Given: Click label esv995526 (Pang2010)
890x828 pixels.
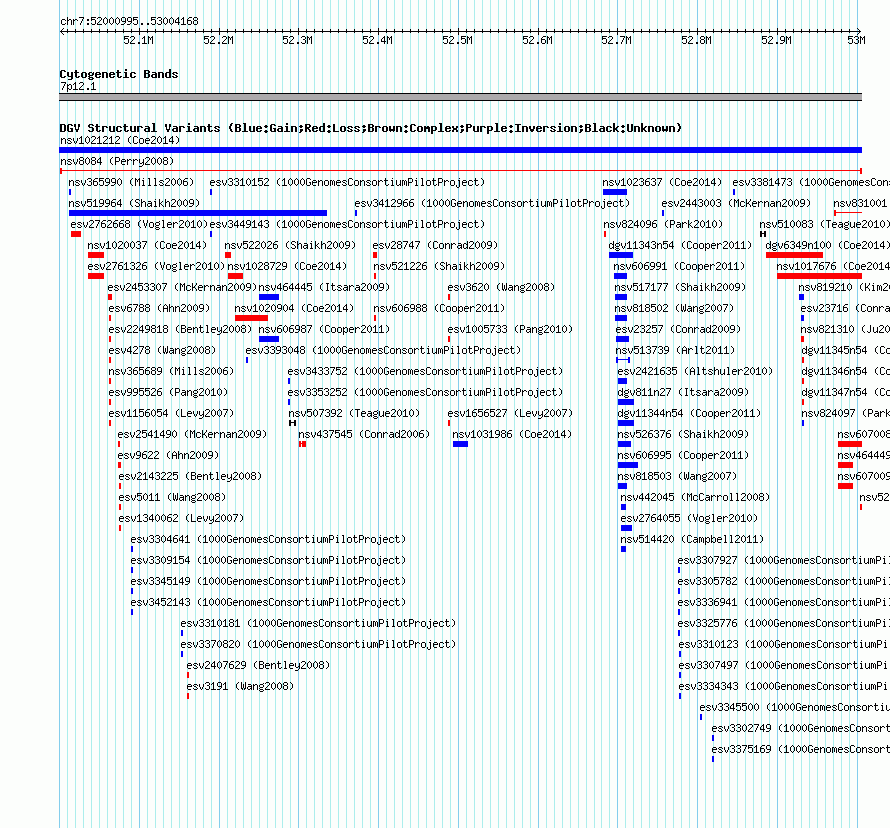Looking at the screenshot, I should click(168, 392).
